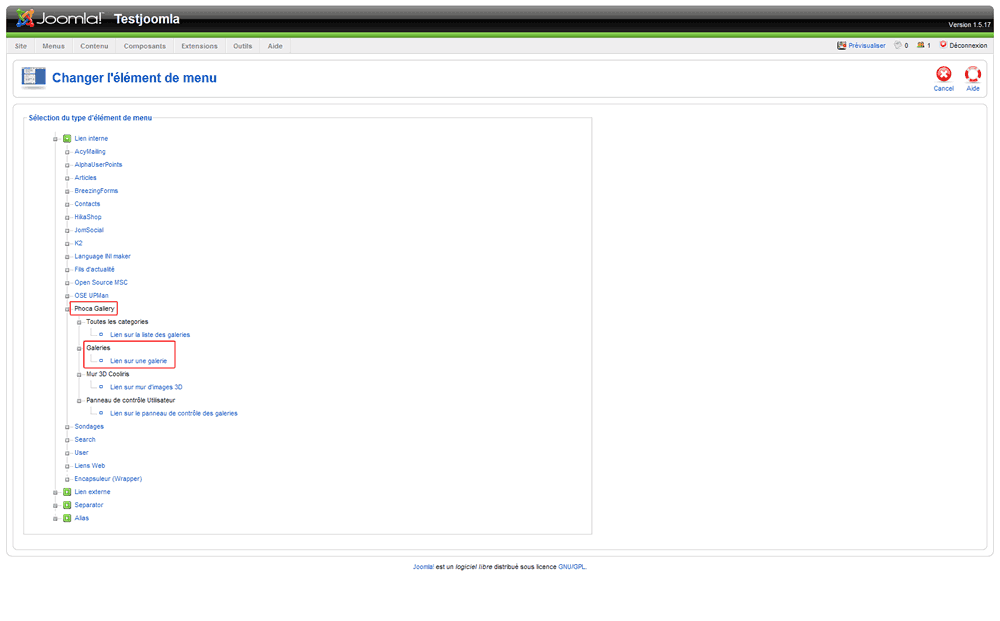Collapse the Toutes les categories node

pos(79,323)
